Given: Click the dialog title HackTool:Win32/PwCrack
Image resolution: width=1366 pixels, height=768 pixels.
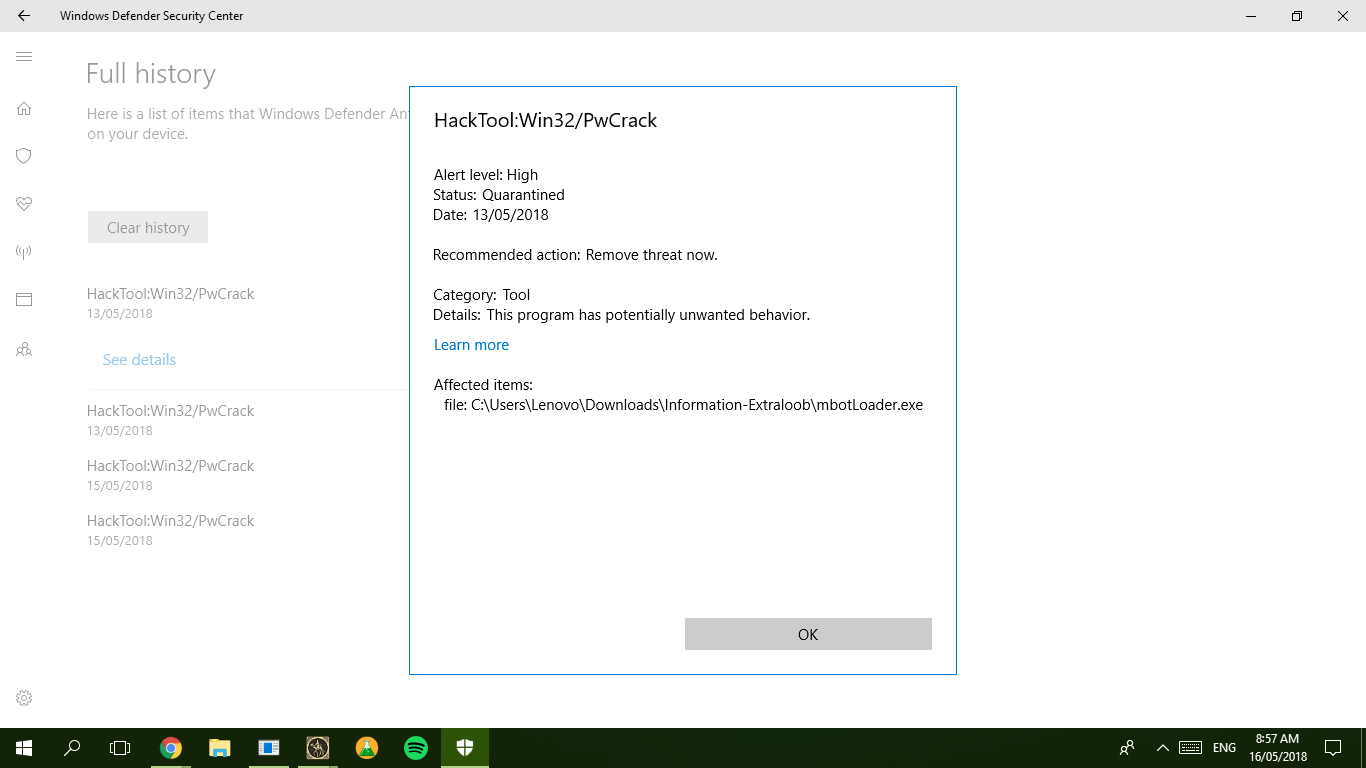Looking at the screenshot, I should [545, 121].
